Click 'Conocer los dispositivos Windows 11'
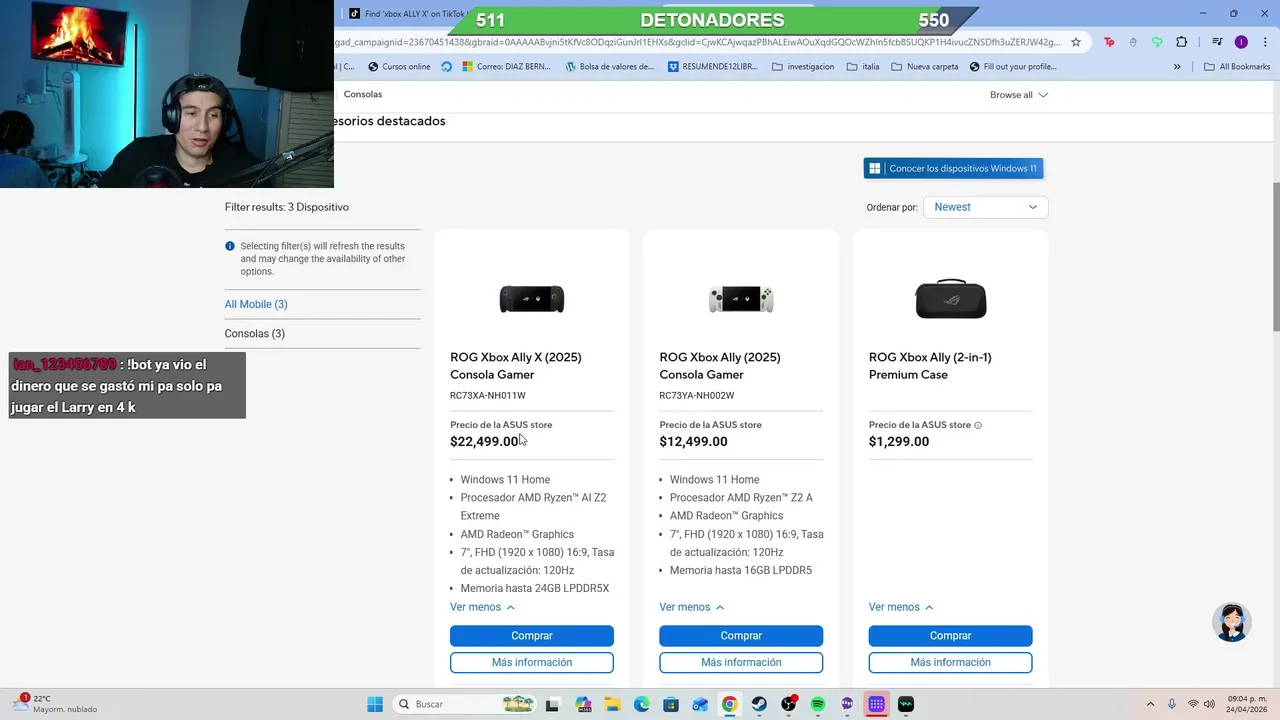The height and width of the screenshot is (720, 1280). pos(953,168)
